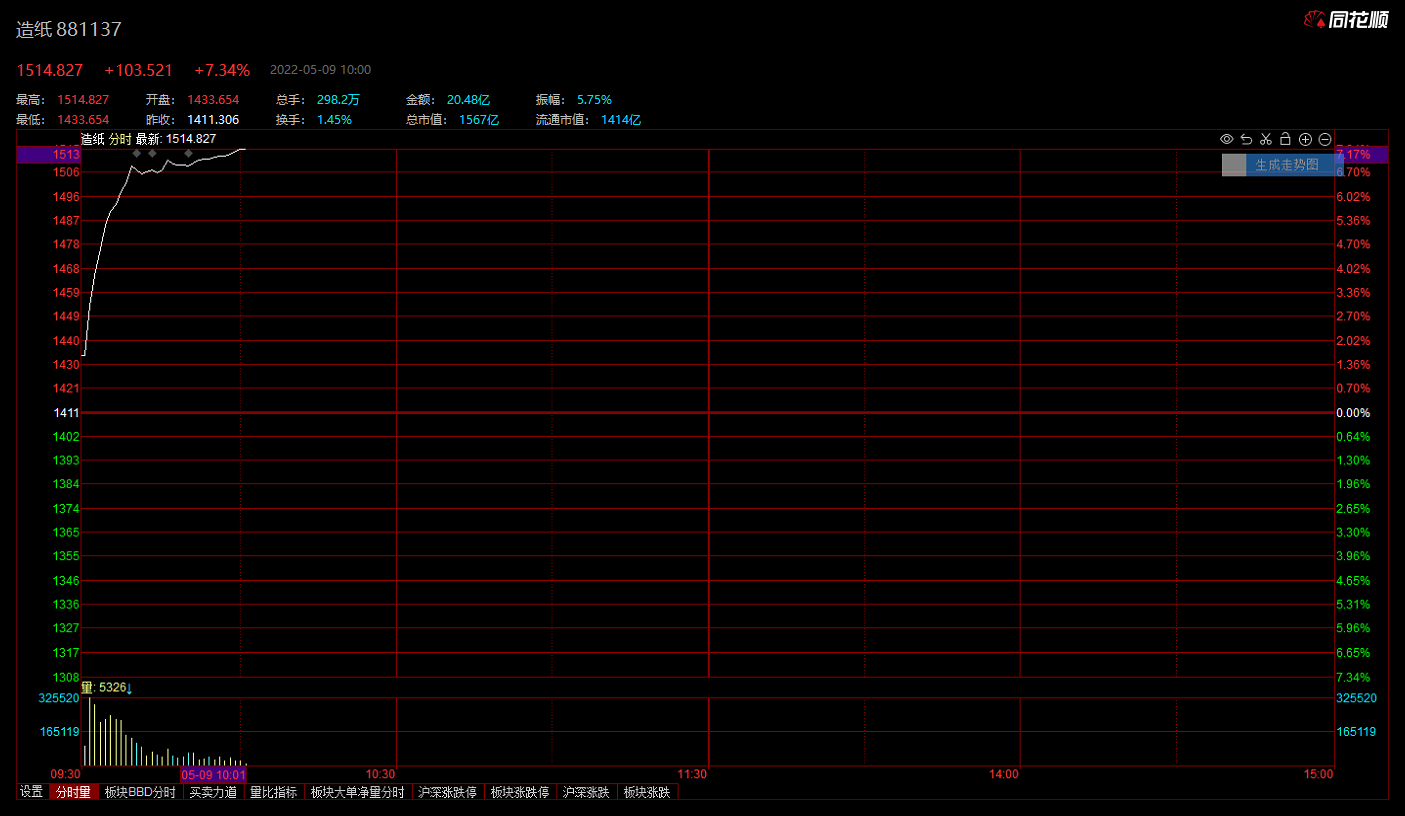This screenshot has height=816, width=1405.
Task: Click the third diamond marker above the price line
Action: coord(188,153)
